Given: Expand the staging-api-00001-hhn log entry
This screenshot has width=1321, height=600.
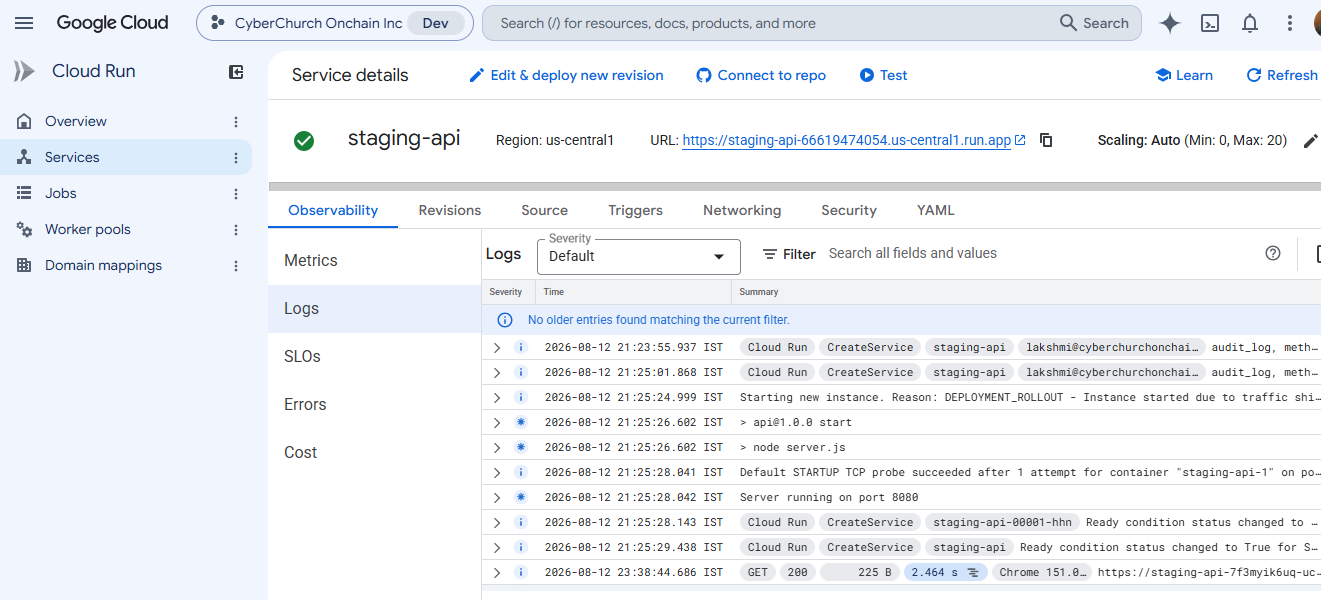Looking at the screenshot, I should tap(497, 522).
